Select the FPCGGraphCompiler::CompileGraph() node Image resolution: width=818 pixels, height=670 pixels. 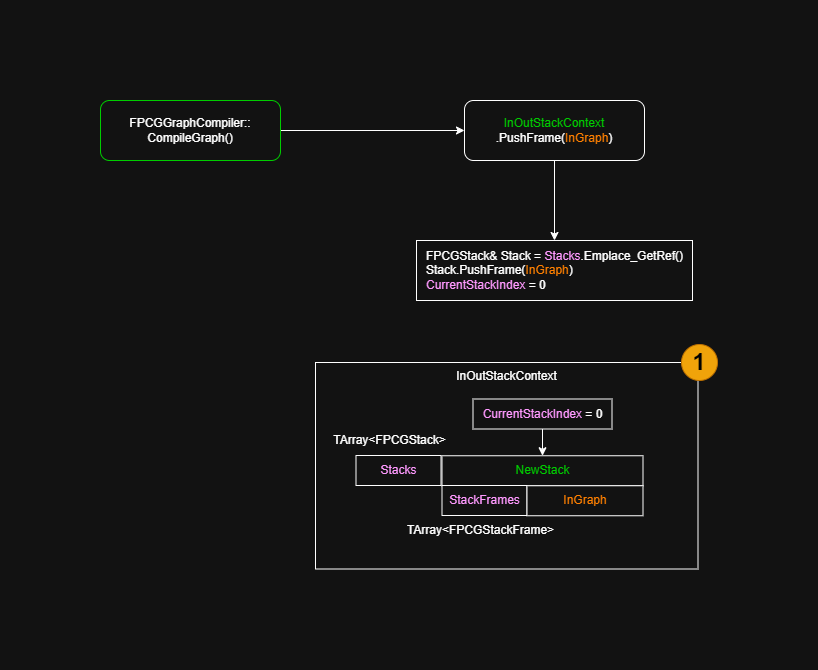pyautogui.click(x=190, y=130)
